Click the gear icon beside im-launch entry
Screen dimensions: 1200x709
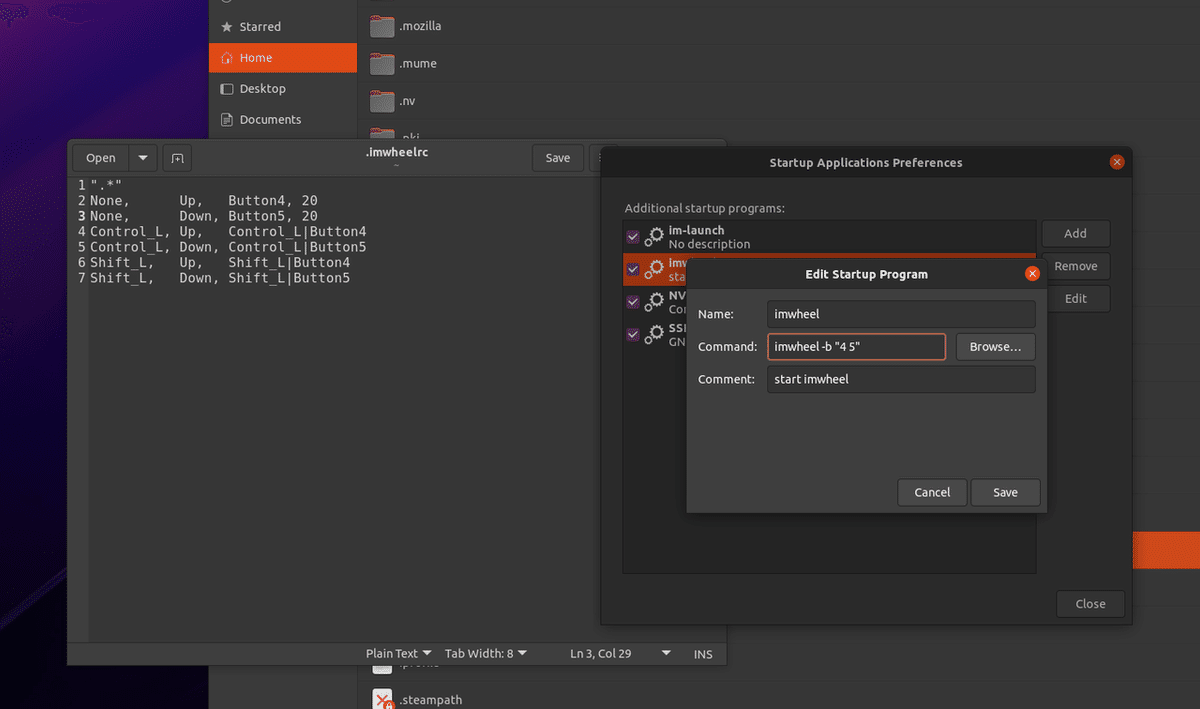(x=654, y=236)
